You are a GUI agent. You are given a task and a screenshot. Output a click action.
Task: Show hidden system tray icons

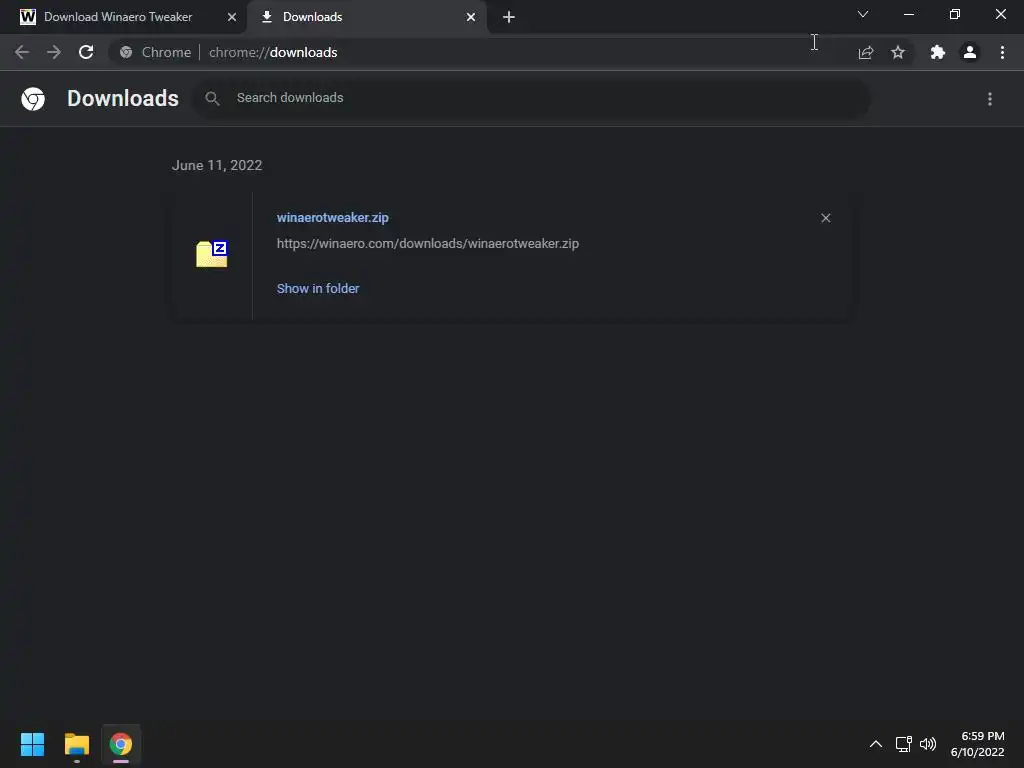point(876,744)
